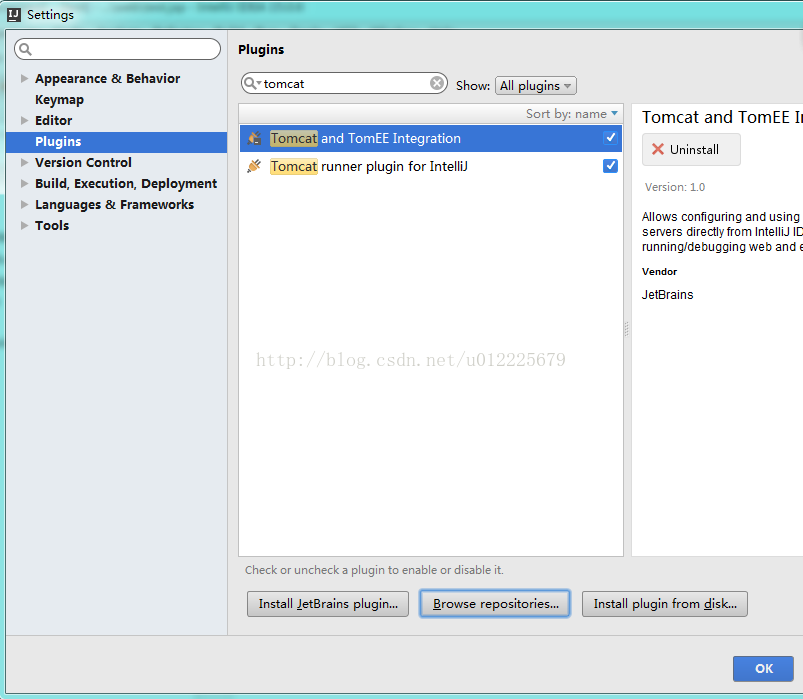Open Build, Execution, Deployment settings
Screen dimensions: 803x699
(126, 183)
